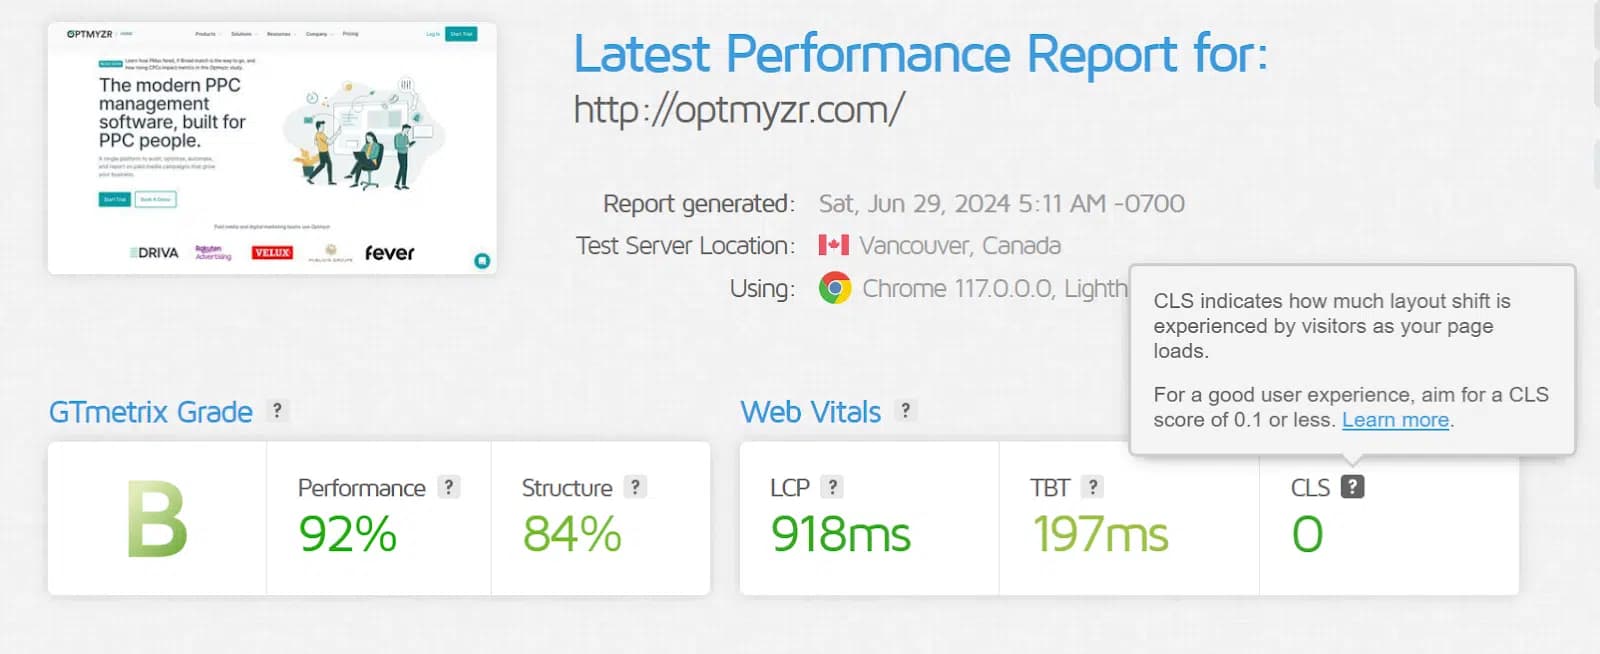Click the Web Vitals question mark icon
The image size is (1600, 654).
point(905,410)
